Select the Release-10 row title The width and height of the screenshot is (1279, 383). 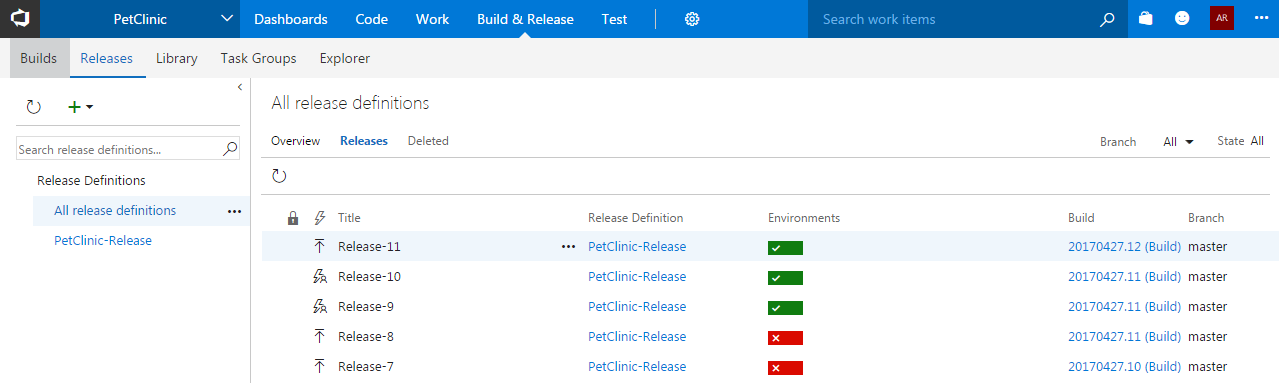coord(369,276)
